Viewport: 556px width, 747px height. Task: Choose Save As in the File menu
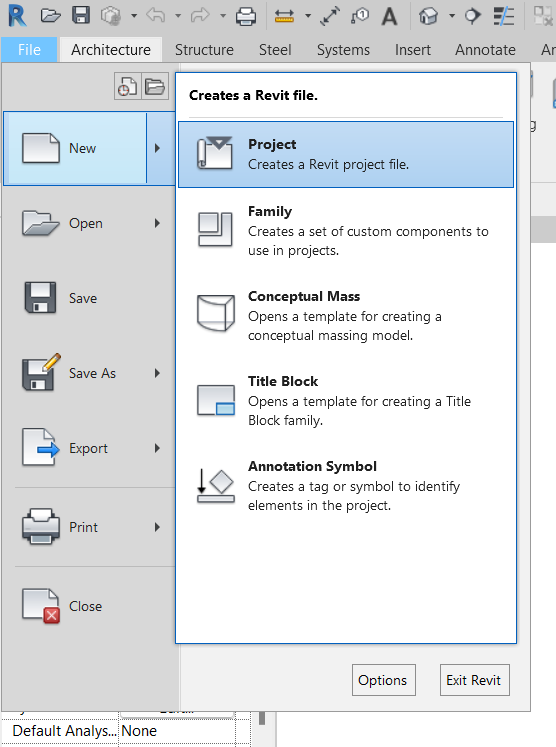pyautogui.click(x=89, y=373)
